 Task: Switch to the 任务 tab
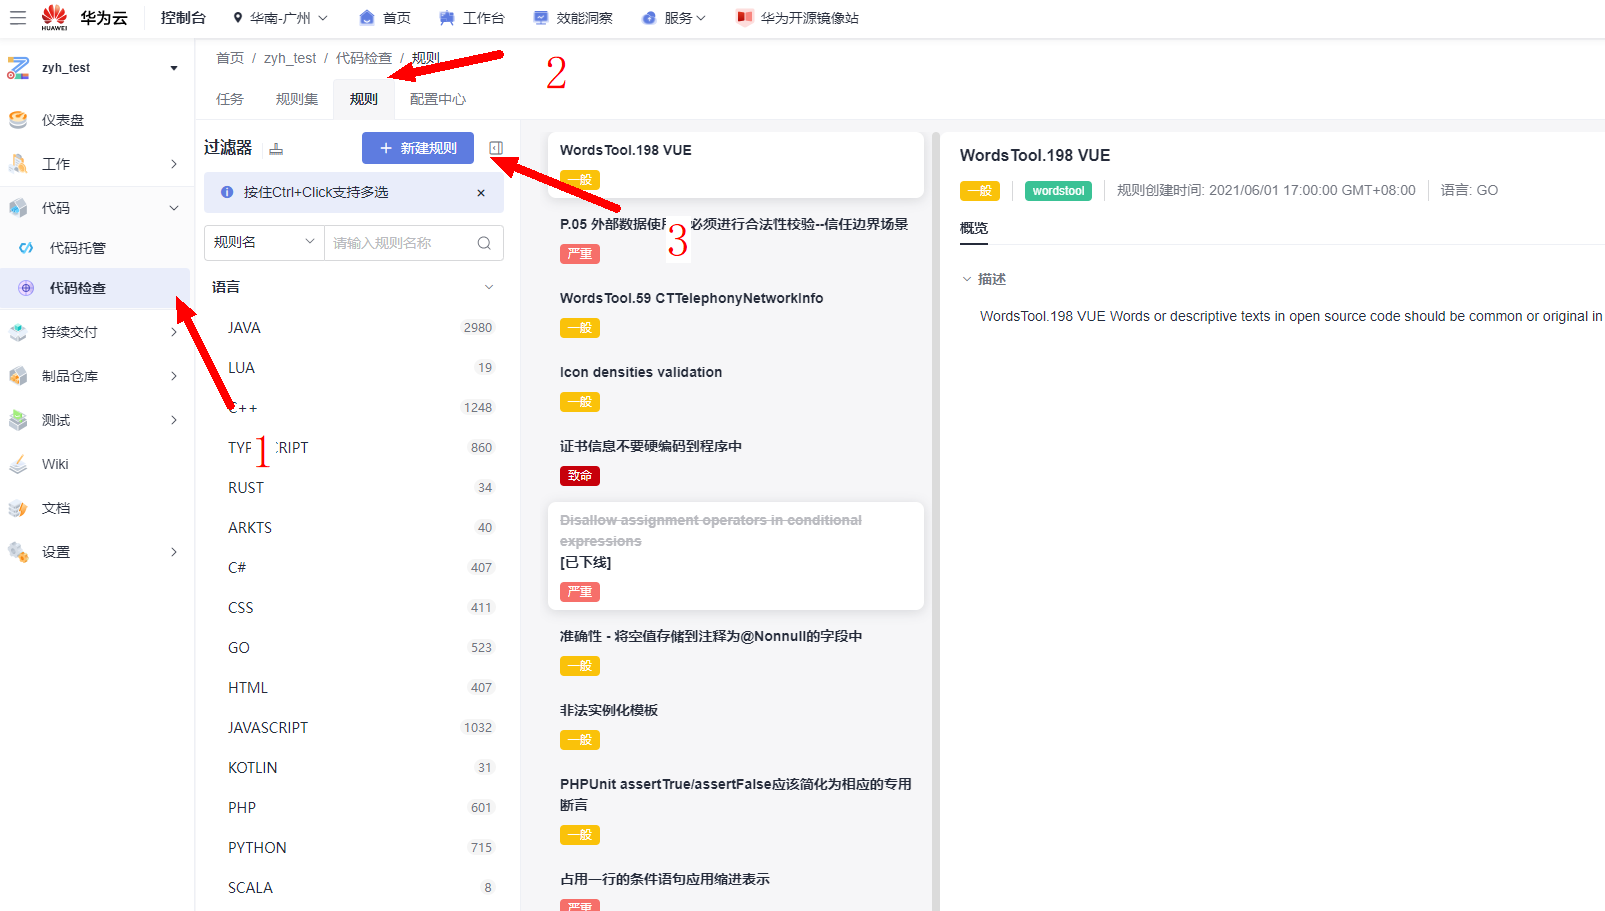230,99
